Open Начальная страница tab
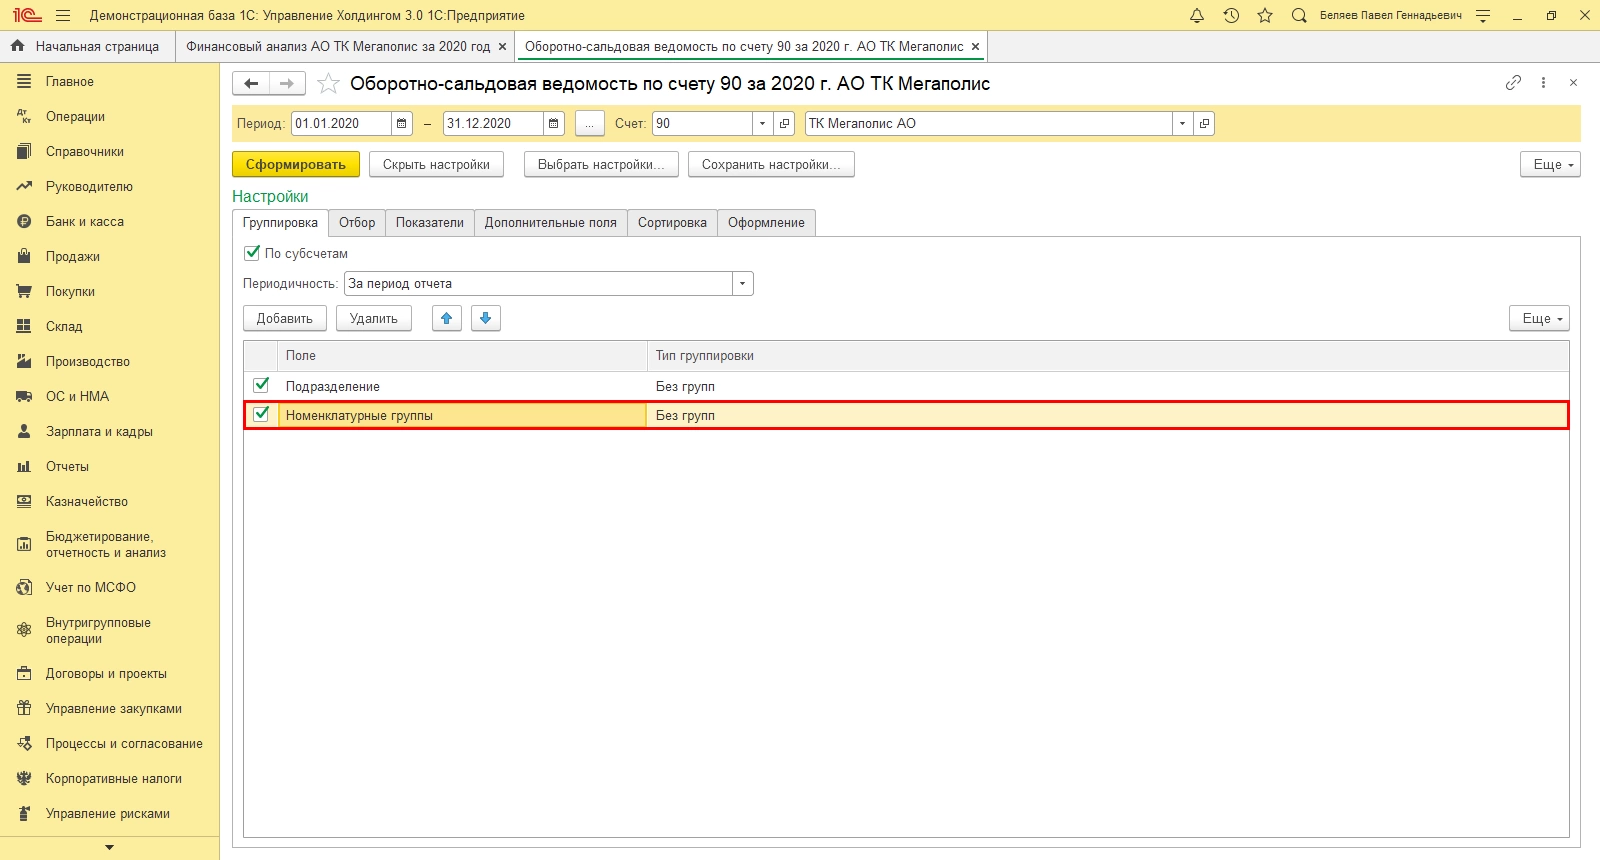 click(87, 47)
